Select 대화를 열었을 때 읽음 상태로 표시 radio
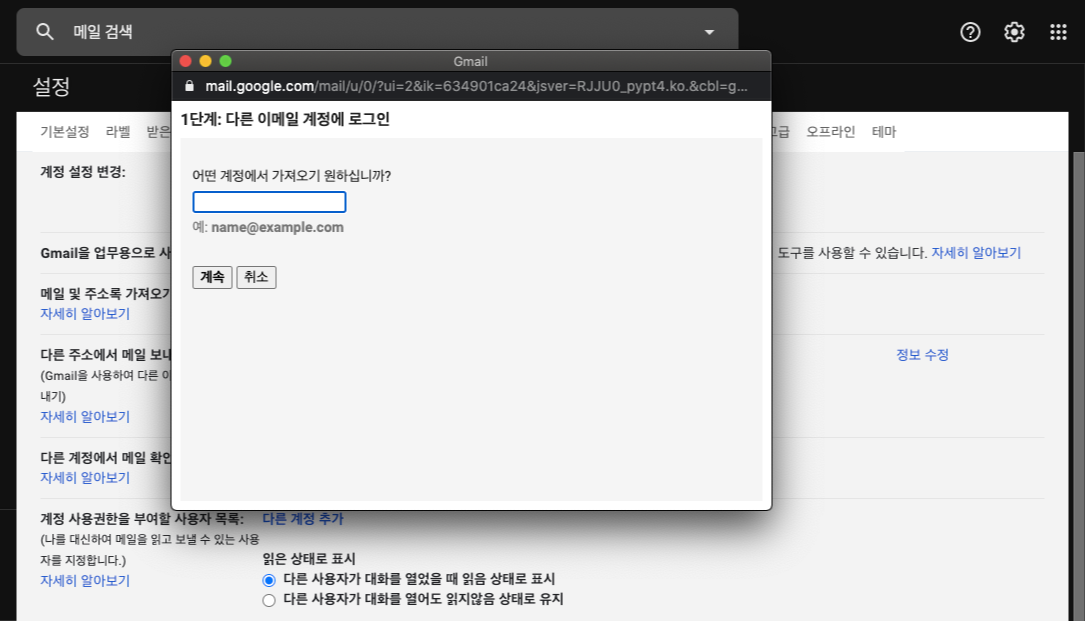1085x621 pixels. tap(269, 580)
